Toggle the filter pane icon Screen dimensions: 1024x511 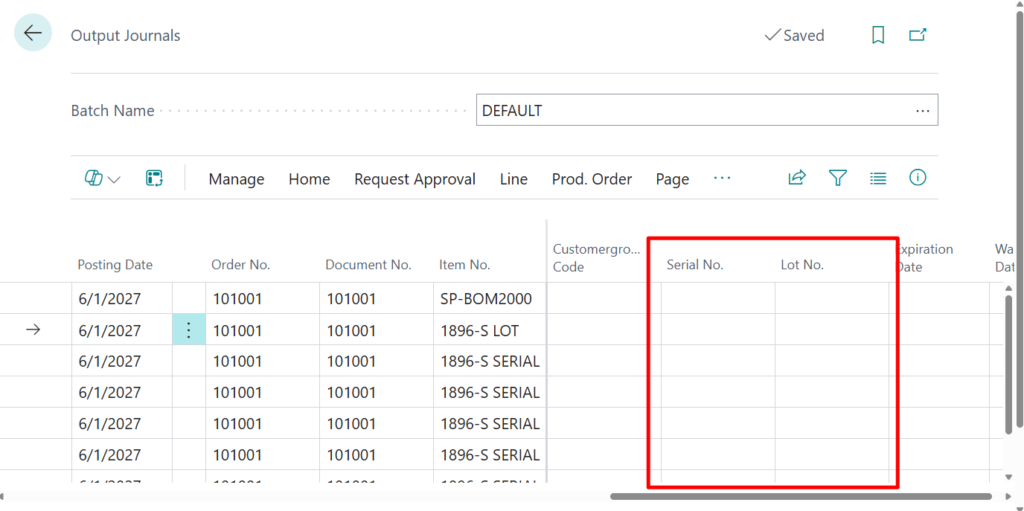(838, 178)
